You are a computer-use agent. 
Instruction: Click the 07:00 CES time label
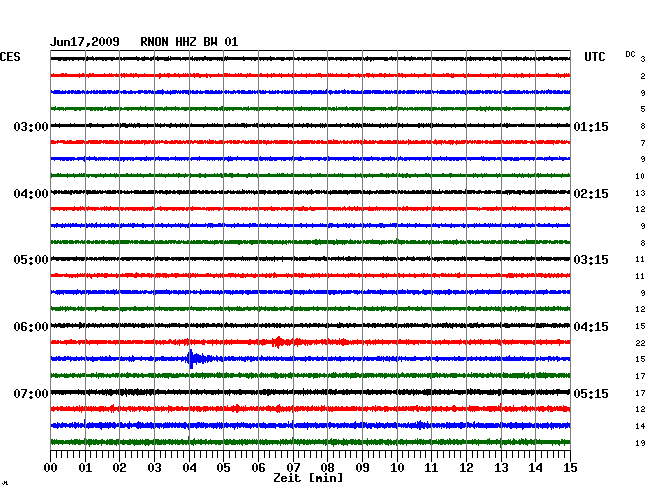[x=31, y=393]
